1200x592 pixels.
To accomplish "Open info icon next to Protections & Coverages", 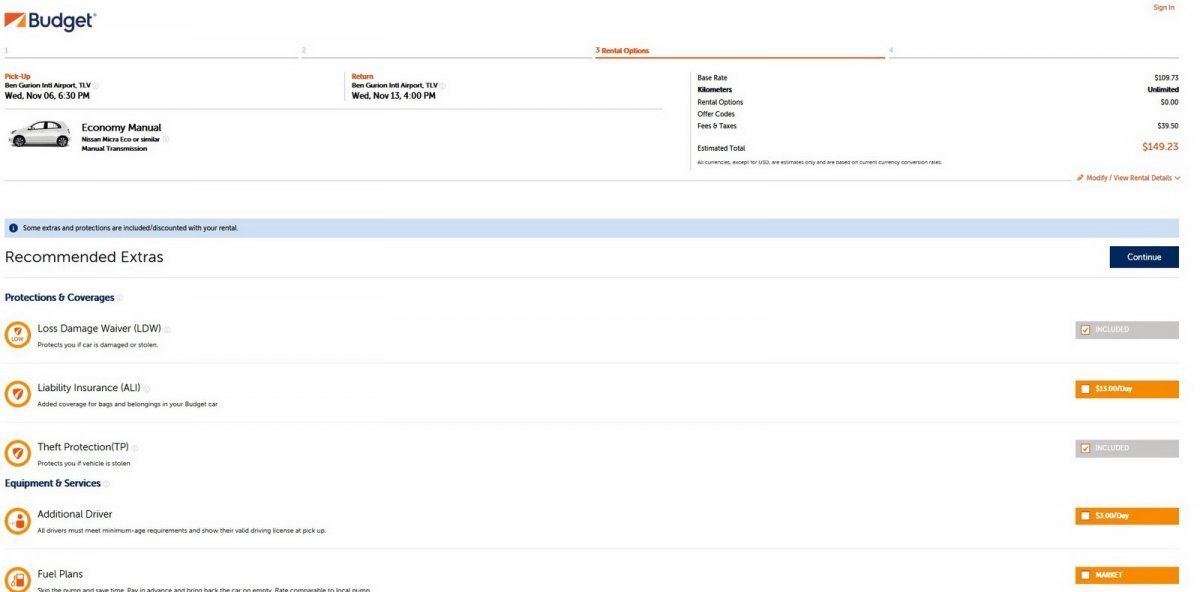I will [x=121, y=298].
